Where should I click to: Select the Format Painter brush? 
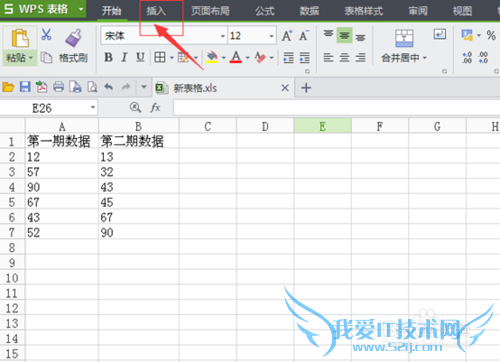coord(74,38)
